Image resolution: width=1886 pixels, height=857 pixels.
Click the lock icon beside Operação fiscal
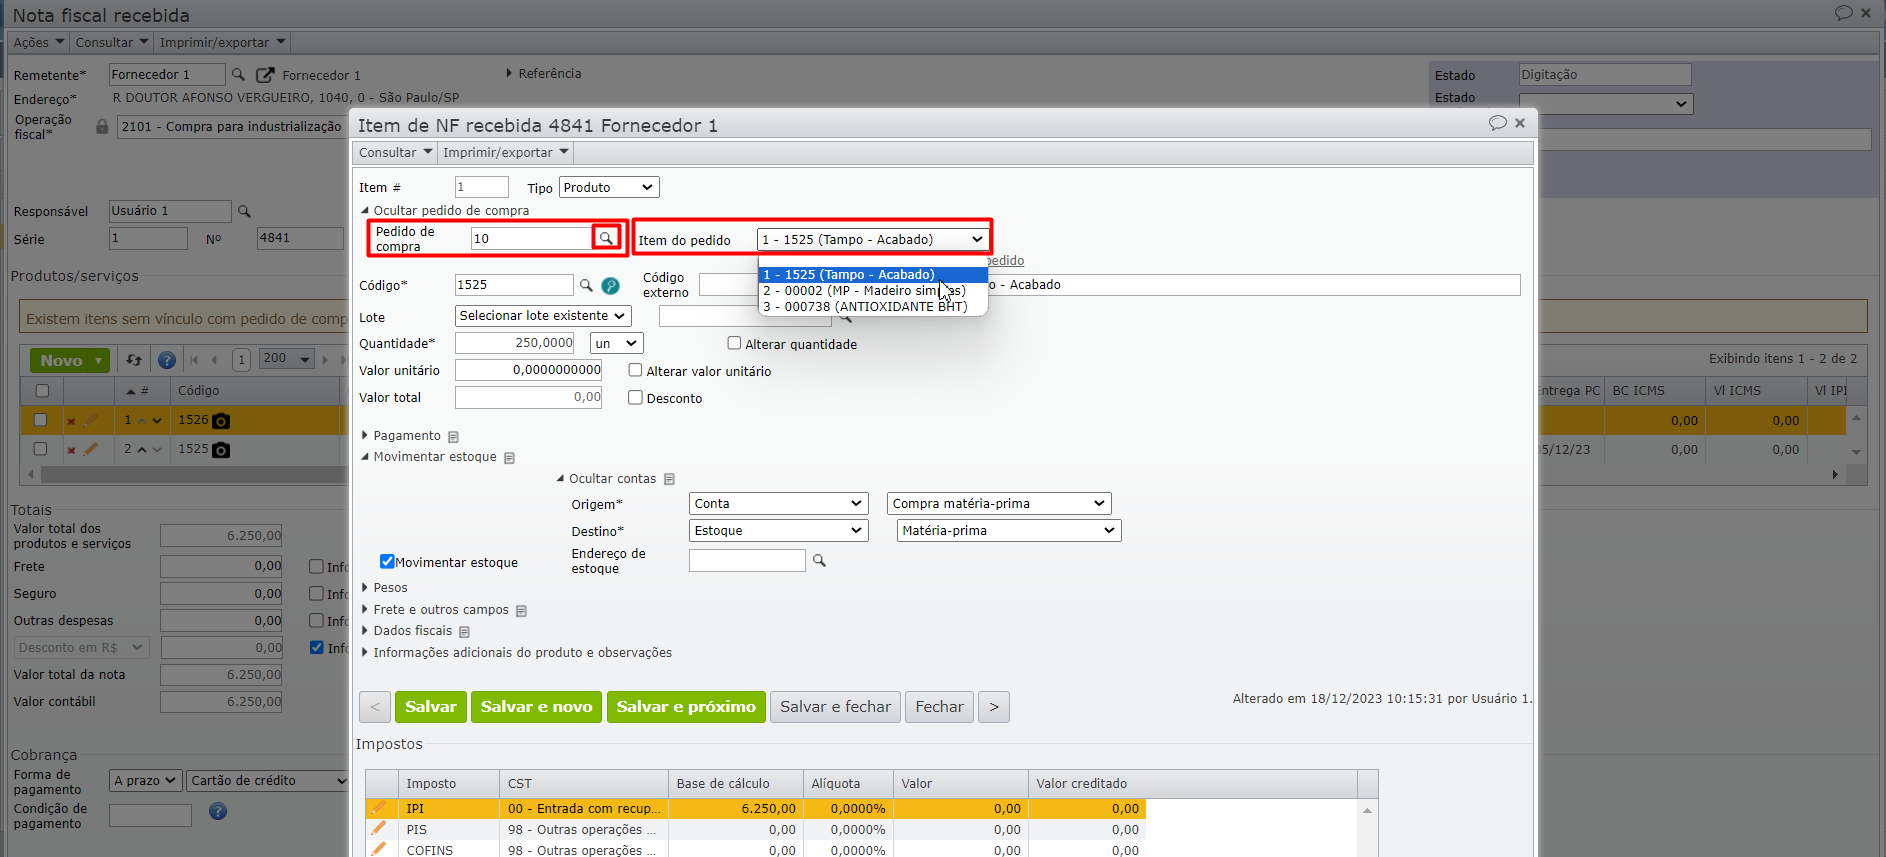[x=102, y=126]
